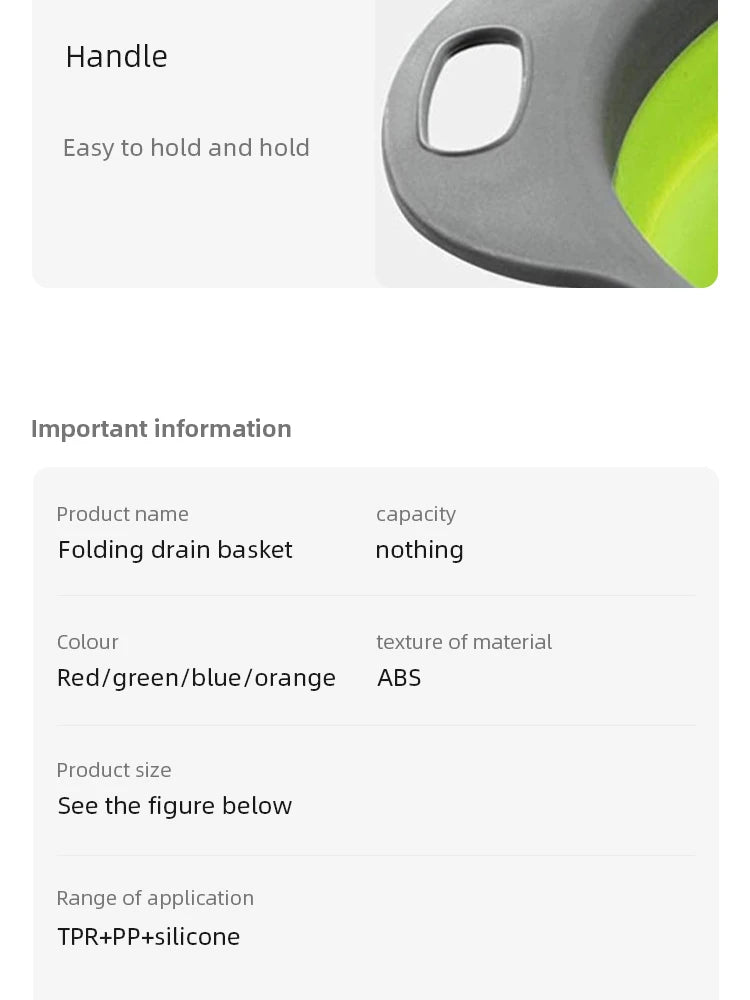This screenshot has height=1000, width=750.
Task: Select the "Red/green/blue/orange" colour value
Action: tap(196, 678)
